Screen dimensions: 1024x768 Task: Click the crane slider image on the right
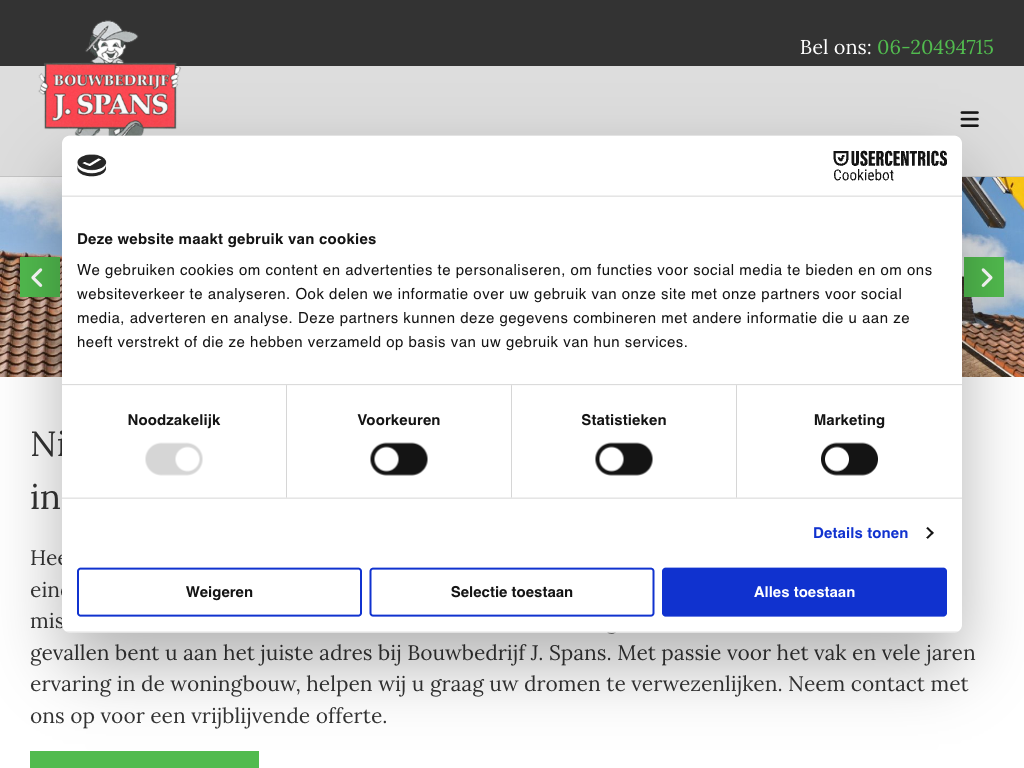992,220
